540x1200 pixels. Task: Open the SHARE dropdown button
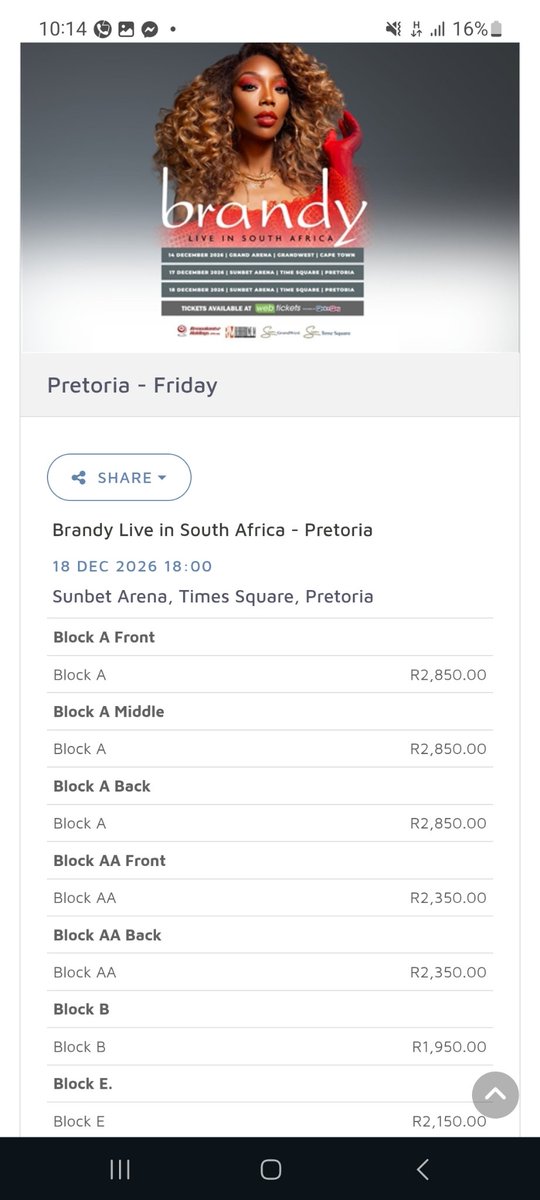click(119, 477)
